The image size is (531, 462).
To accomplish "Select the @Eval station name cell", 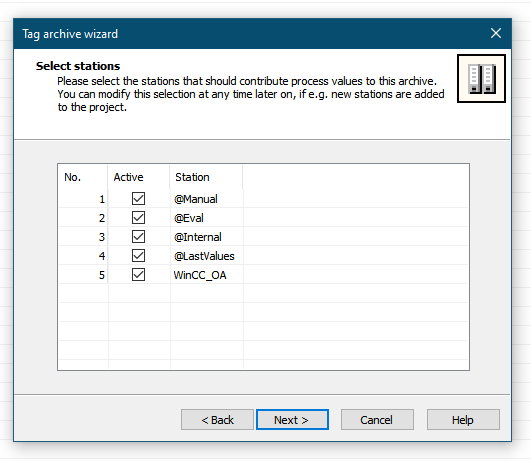I will [x=207, y=218].
